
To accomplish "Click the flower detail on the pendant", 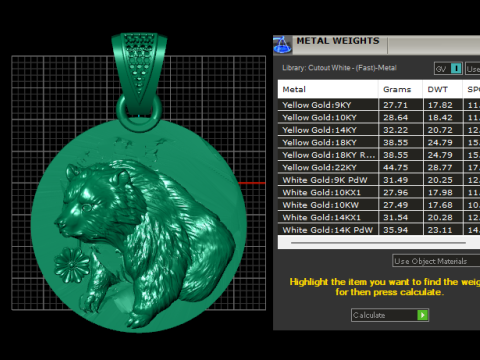I will (x=72, y=266).
